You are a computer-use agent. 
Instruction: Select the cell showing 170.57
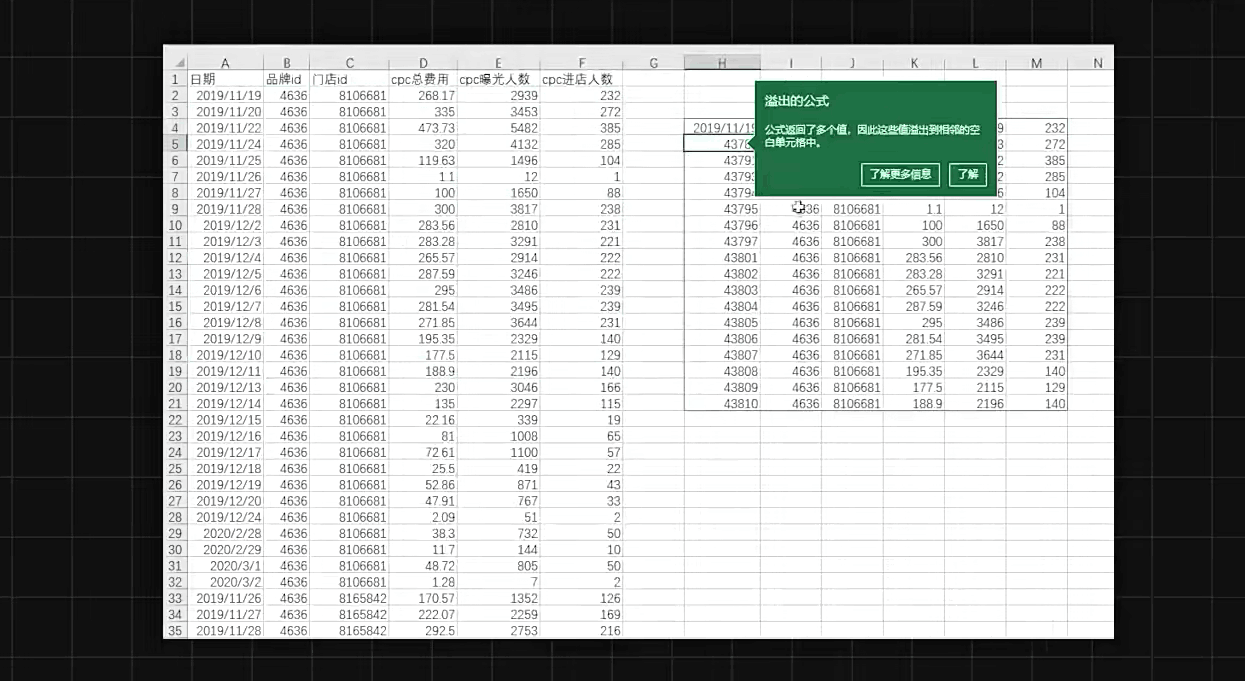point(423,598)
